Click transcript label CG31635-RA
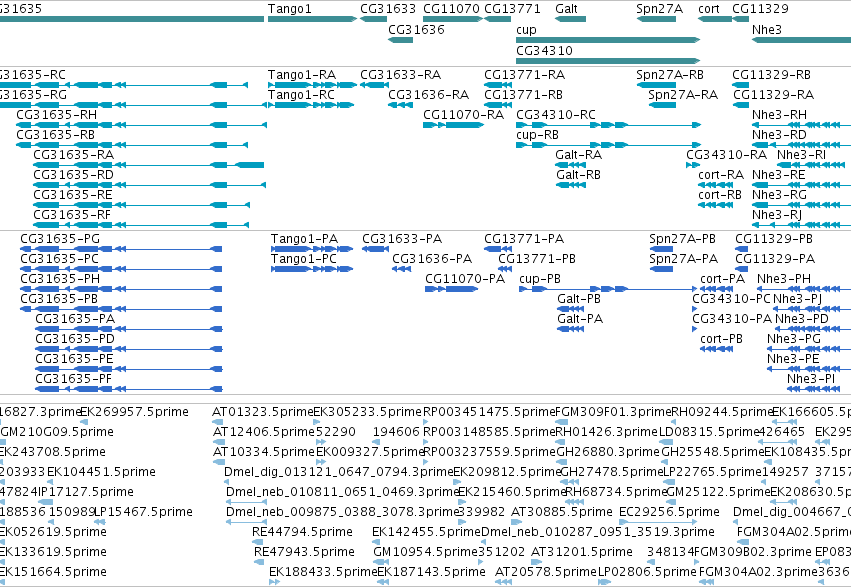The width and height of the screenshot is (851, 587). (74, 155)
